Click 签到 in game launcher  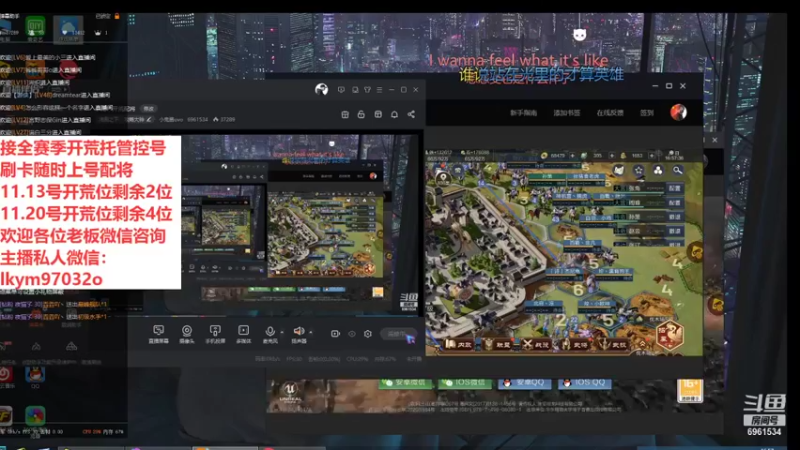(x=647, y=113)
